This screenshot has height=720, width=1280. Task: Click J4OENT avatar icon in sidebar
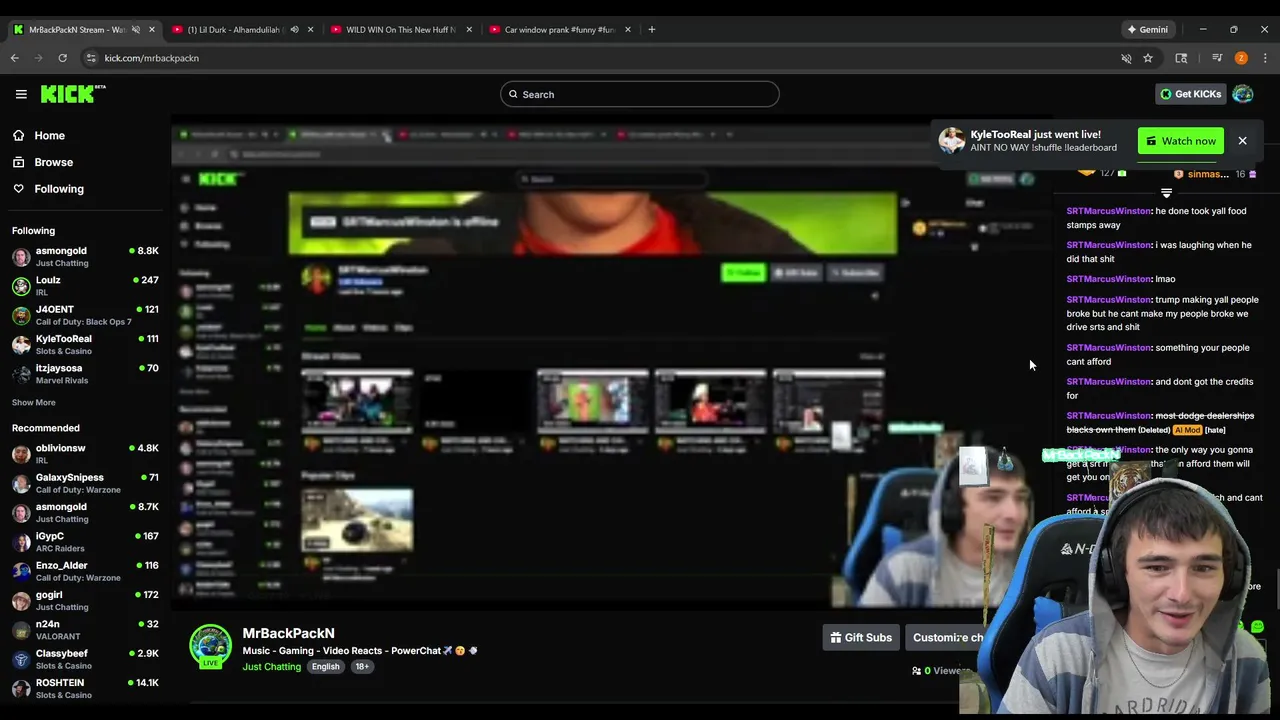click(21, 315)
